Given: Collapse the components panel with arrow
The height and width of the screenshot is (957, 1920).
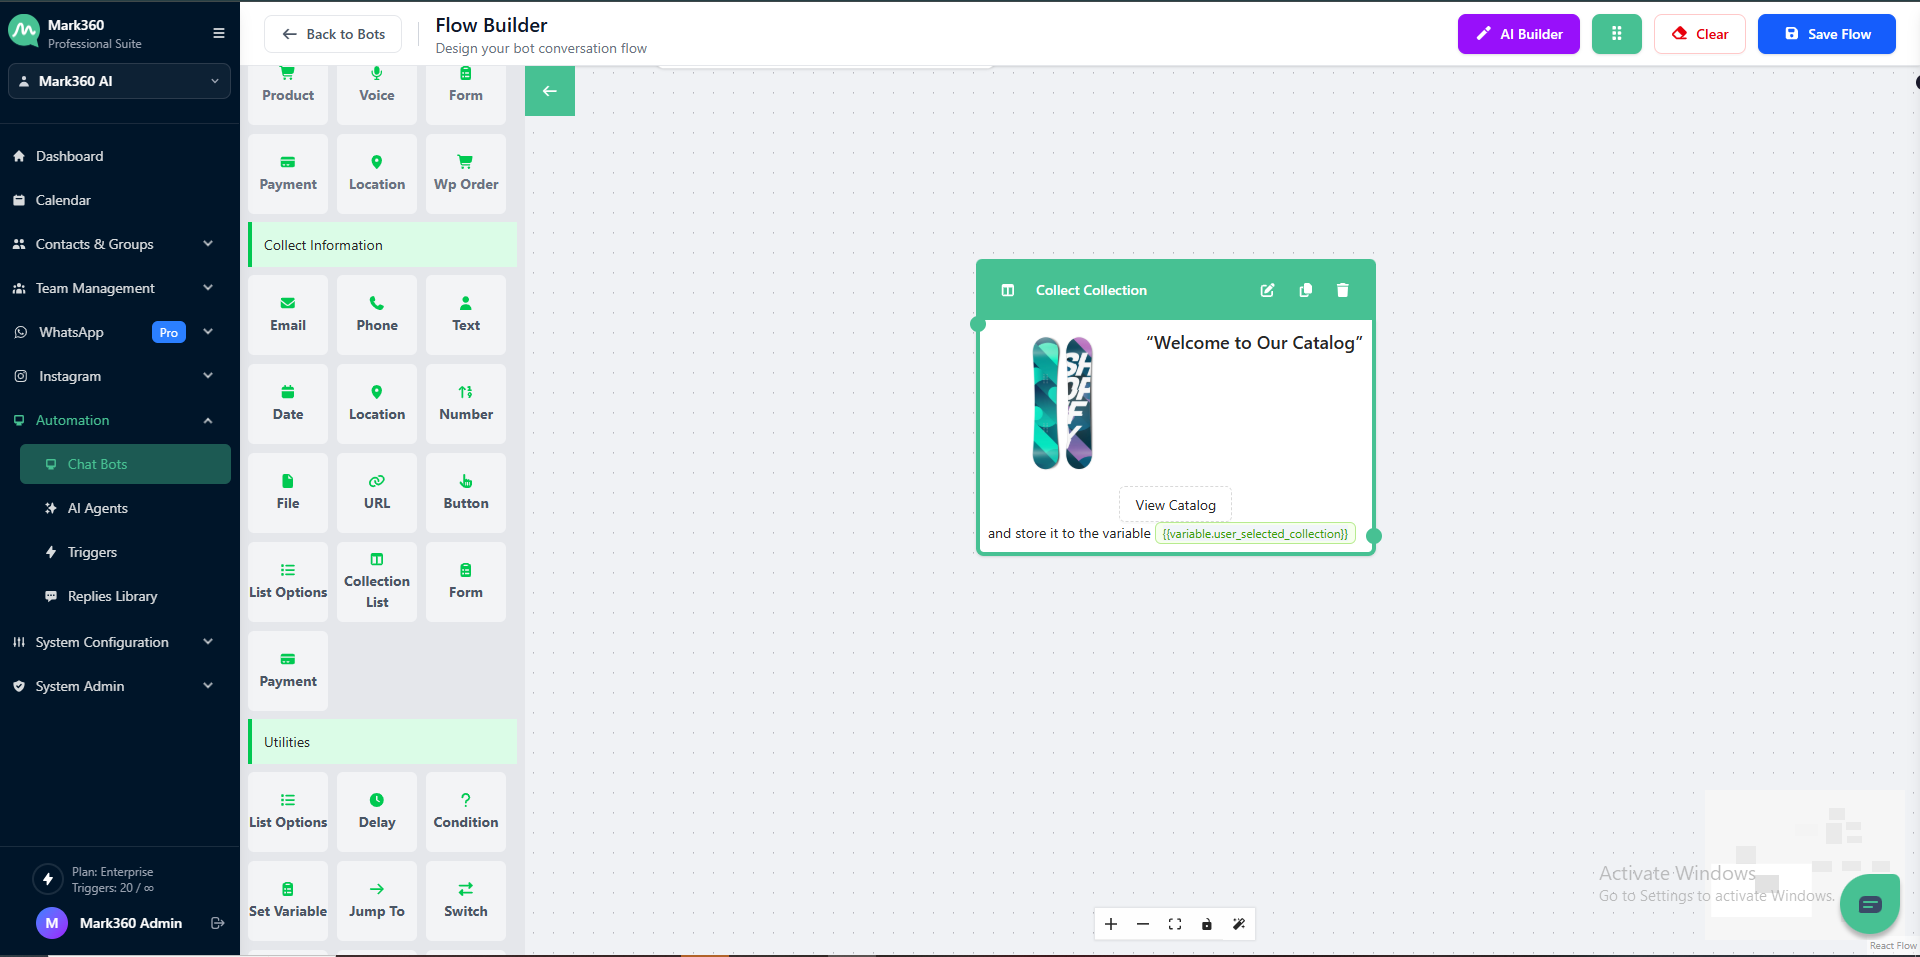Looking at the screenshot, I should tap(549, 91).
